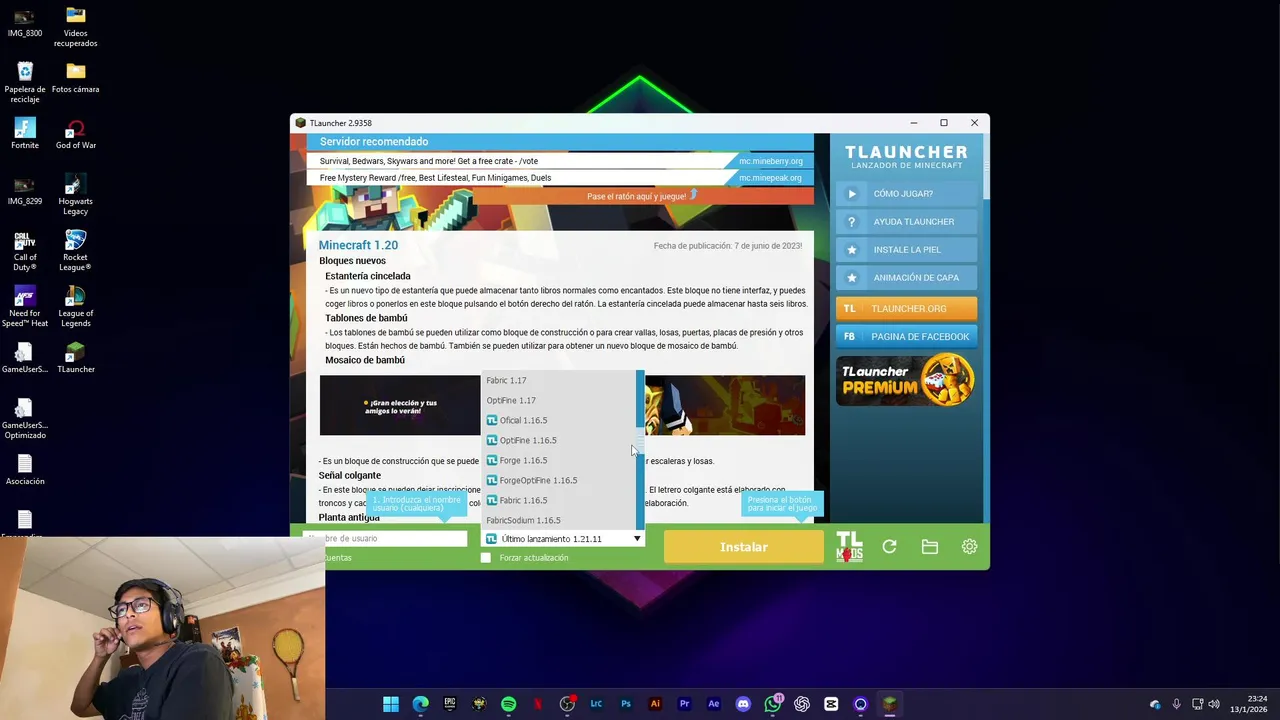The height and width of the screenshot is (720, 1280).
Task: Open CapCut from taskbar
Action: pyautogui.click(x=831, y=704)
